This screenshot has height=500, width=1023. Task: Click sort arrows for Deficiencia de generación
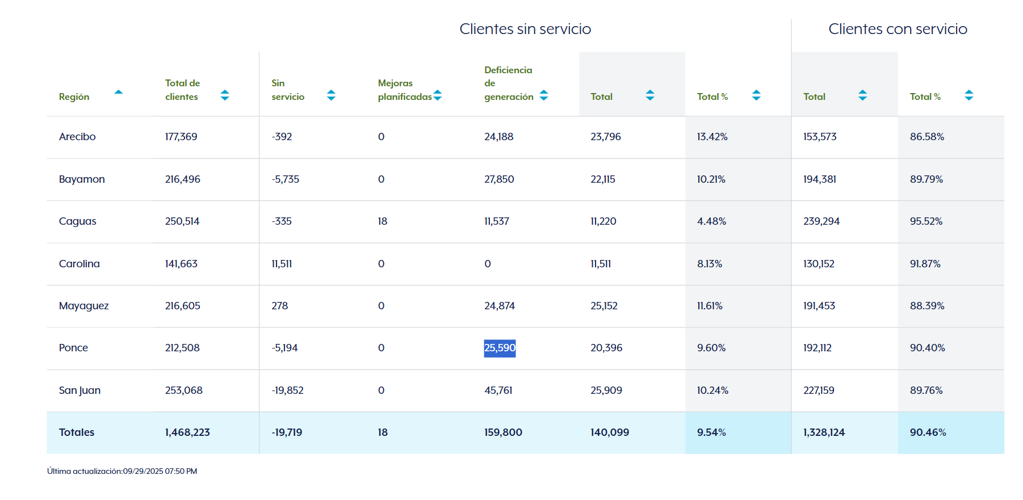pos(543,96)
